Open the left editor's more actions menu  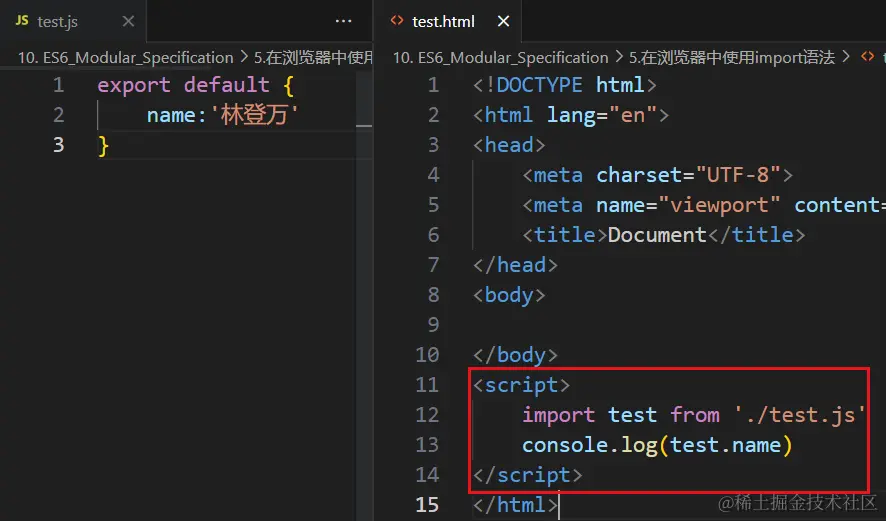(x=343, y=21)
